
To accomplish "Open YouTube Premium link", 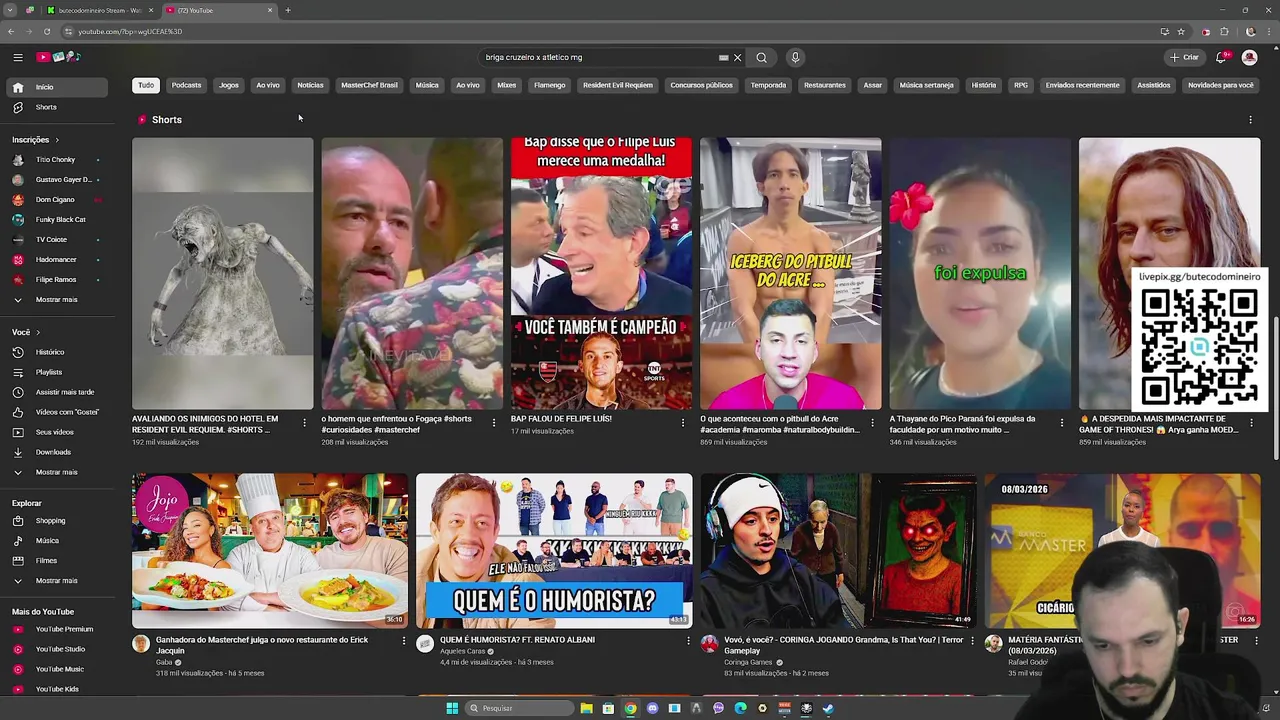I will click(58, 629).
